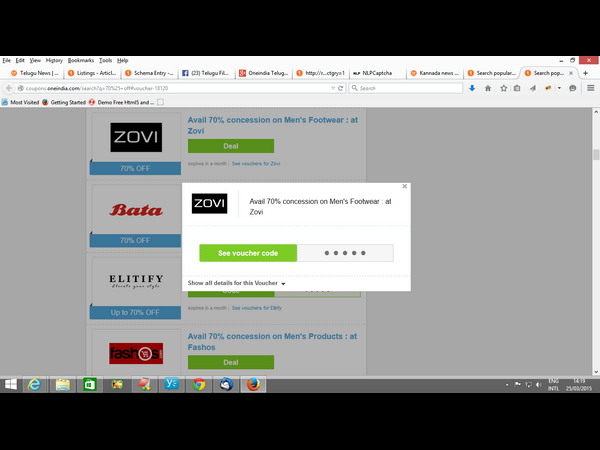Click the Windows Start button

[10, 384]
